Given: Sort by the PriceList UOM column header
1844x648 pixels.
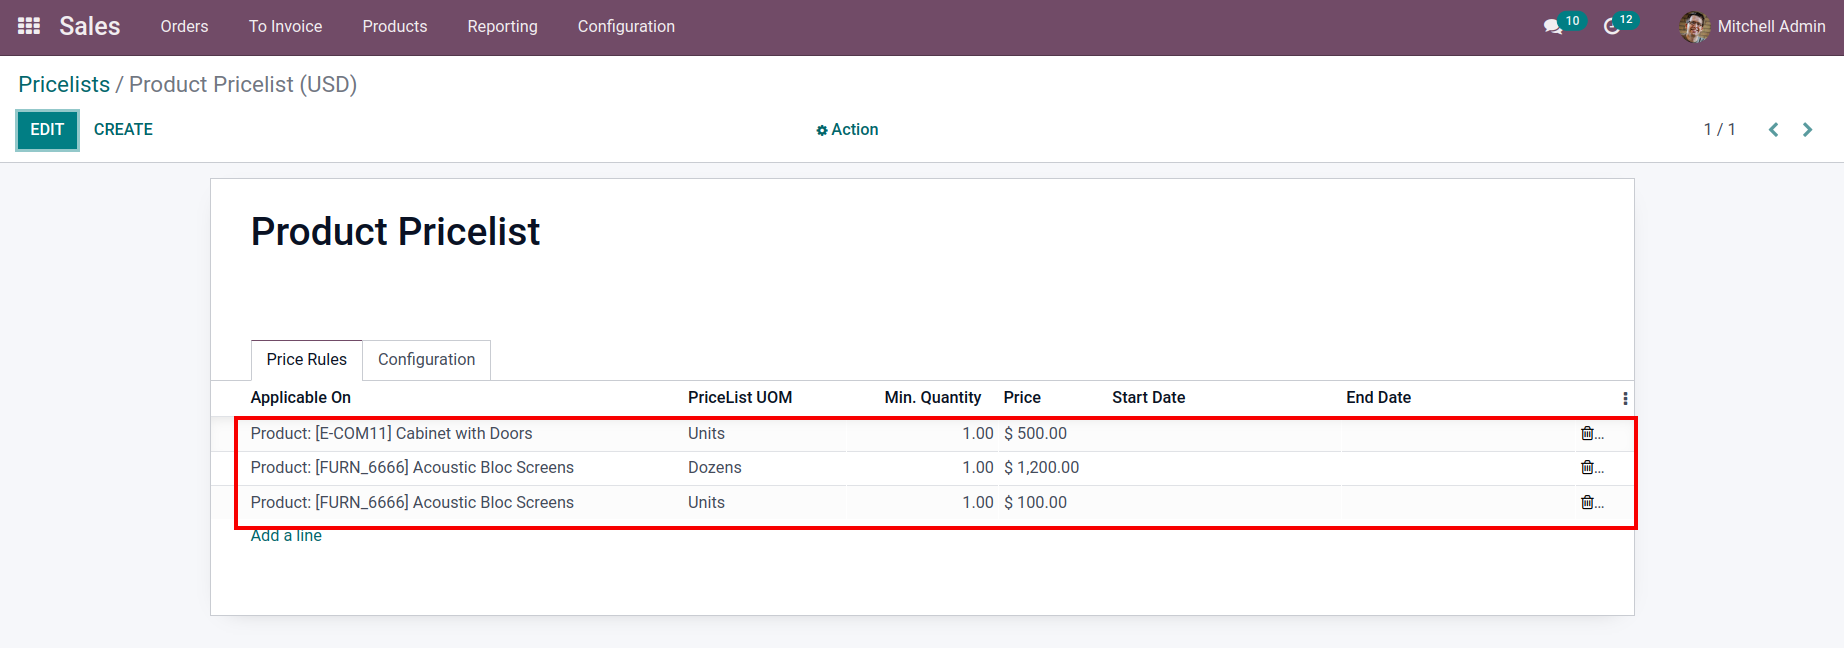Looking at the screenshot, I should point(740,398).
